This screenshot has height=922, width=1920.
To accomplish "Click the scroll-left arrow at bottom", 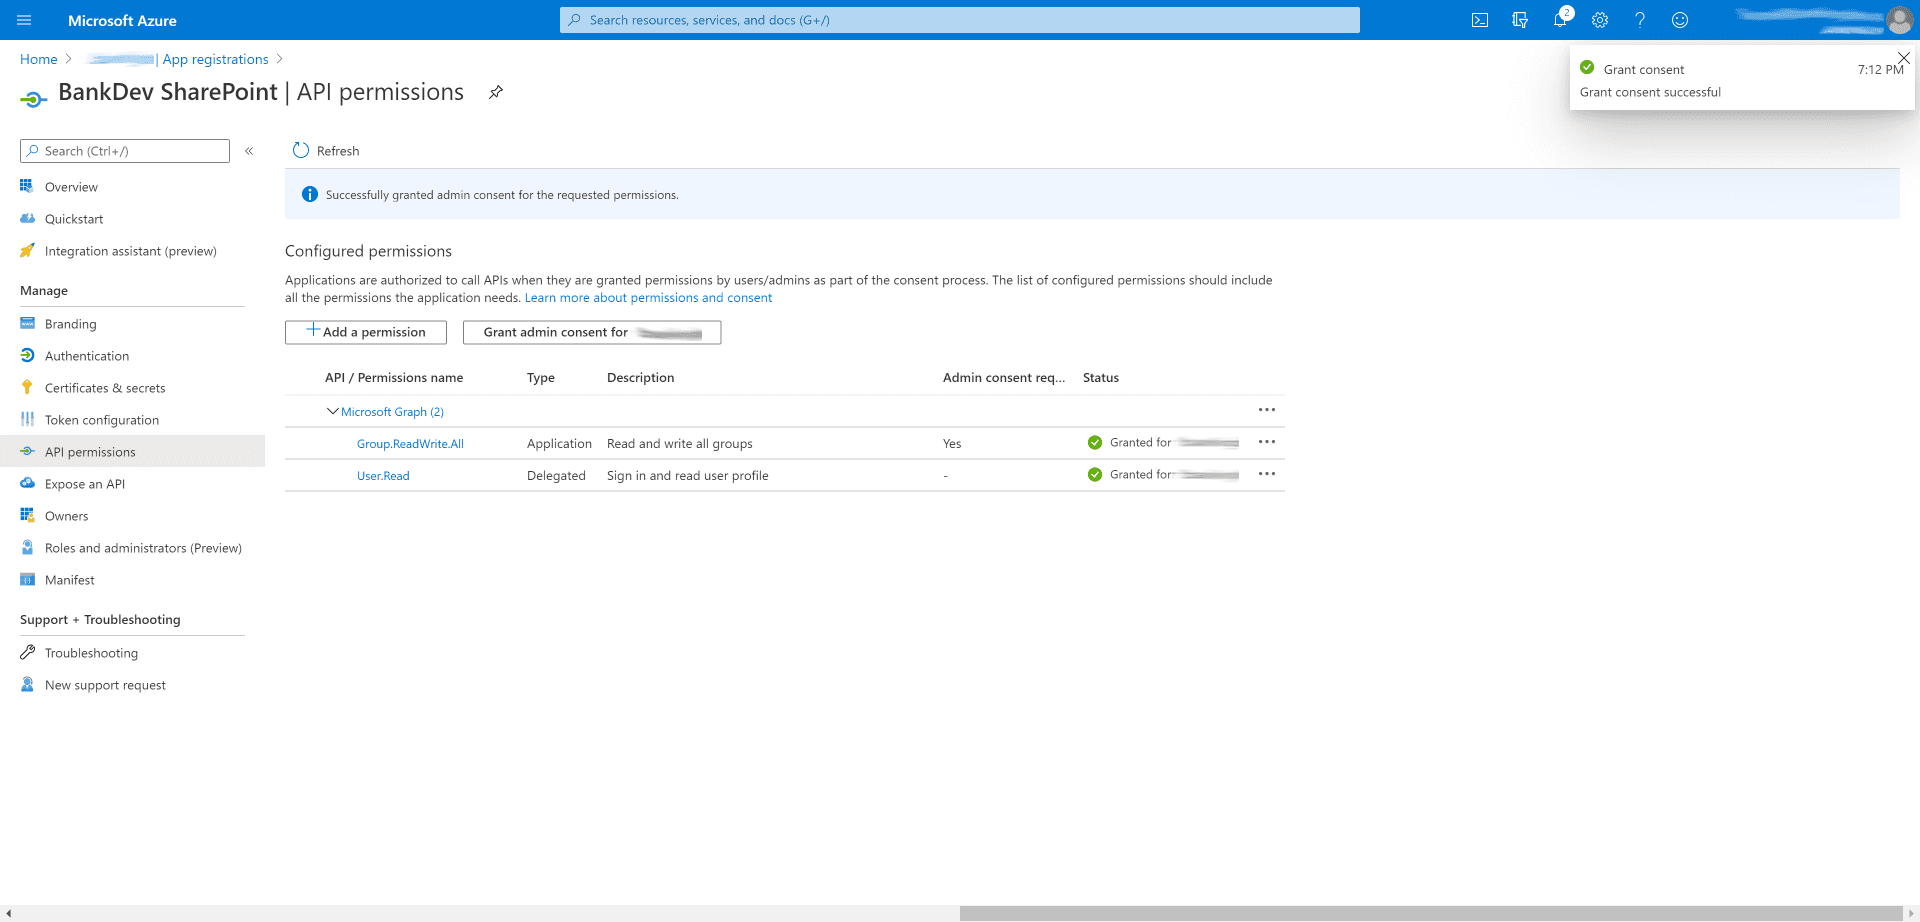I will 8,914.
